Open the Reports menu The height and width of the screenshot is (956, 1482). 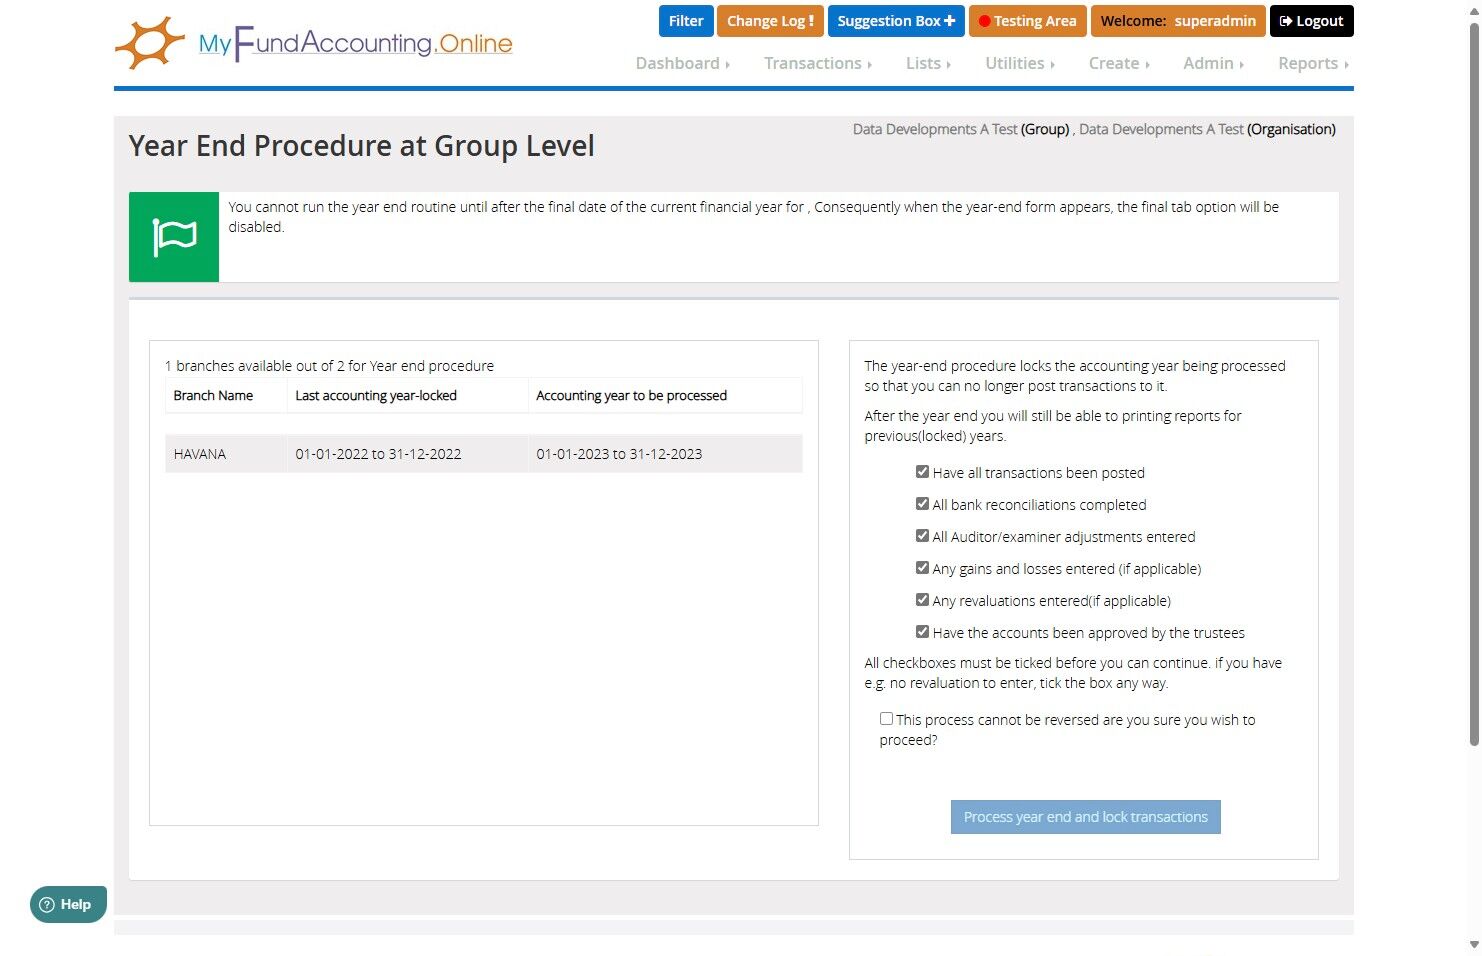(x=1313, y=63)
